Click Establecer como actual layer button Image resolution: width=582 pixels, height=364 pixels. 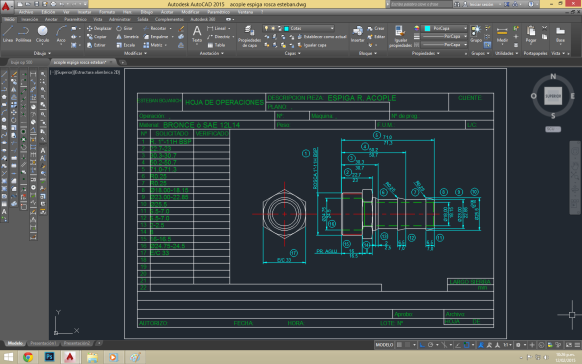click(x=321, y=37)
